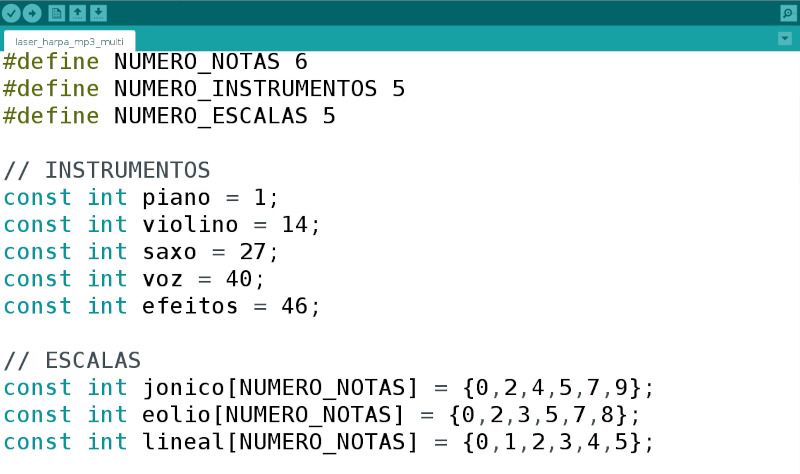Open the Serial Monitor magnifier icon
800x474 pixels.
tap(788, 13)
